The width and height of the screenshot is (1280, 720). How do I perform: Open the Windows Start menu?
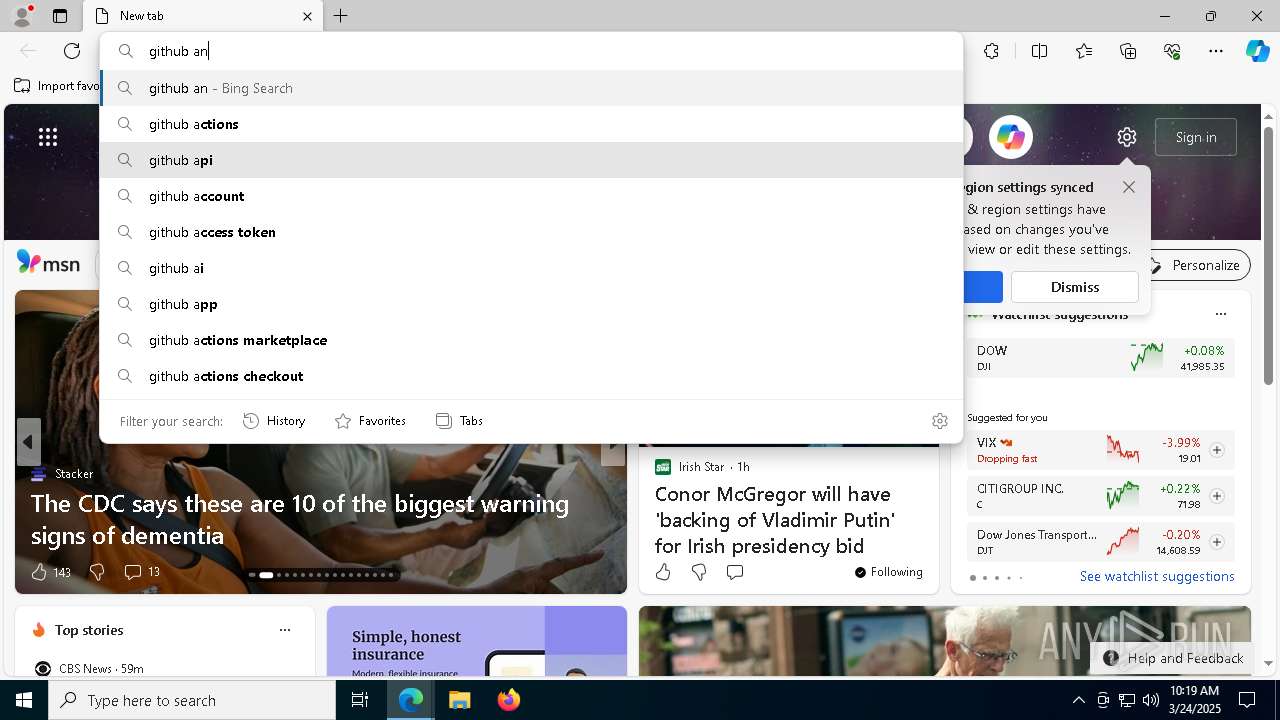[x=24, y=700]
